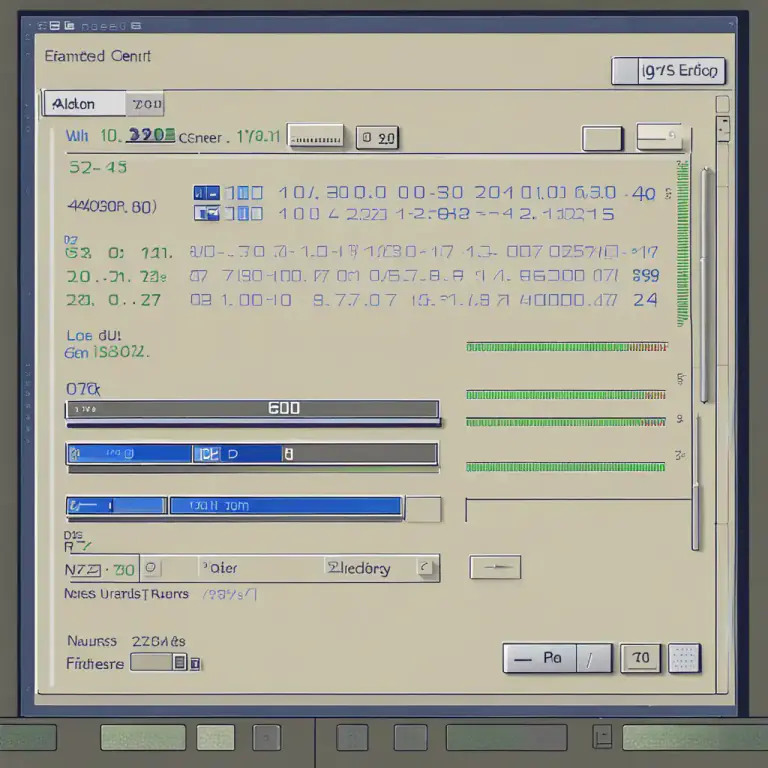Click the dash button right of the "2lledory" dropdown

[x=495, y=567]
